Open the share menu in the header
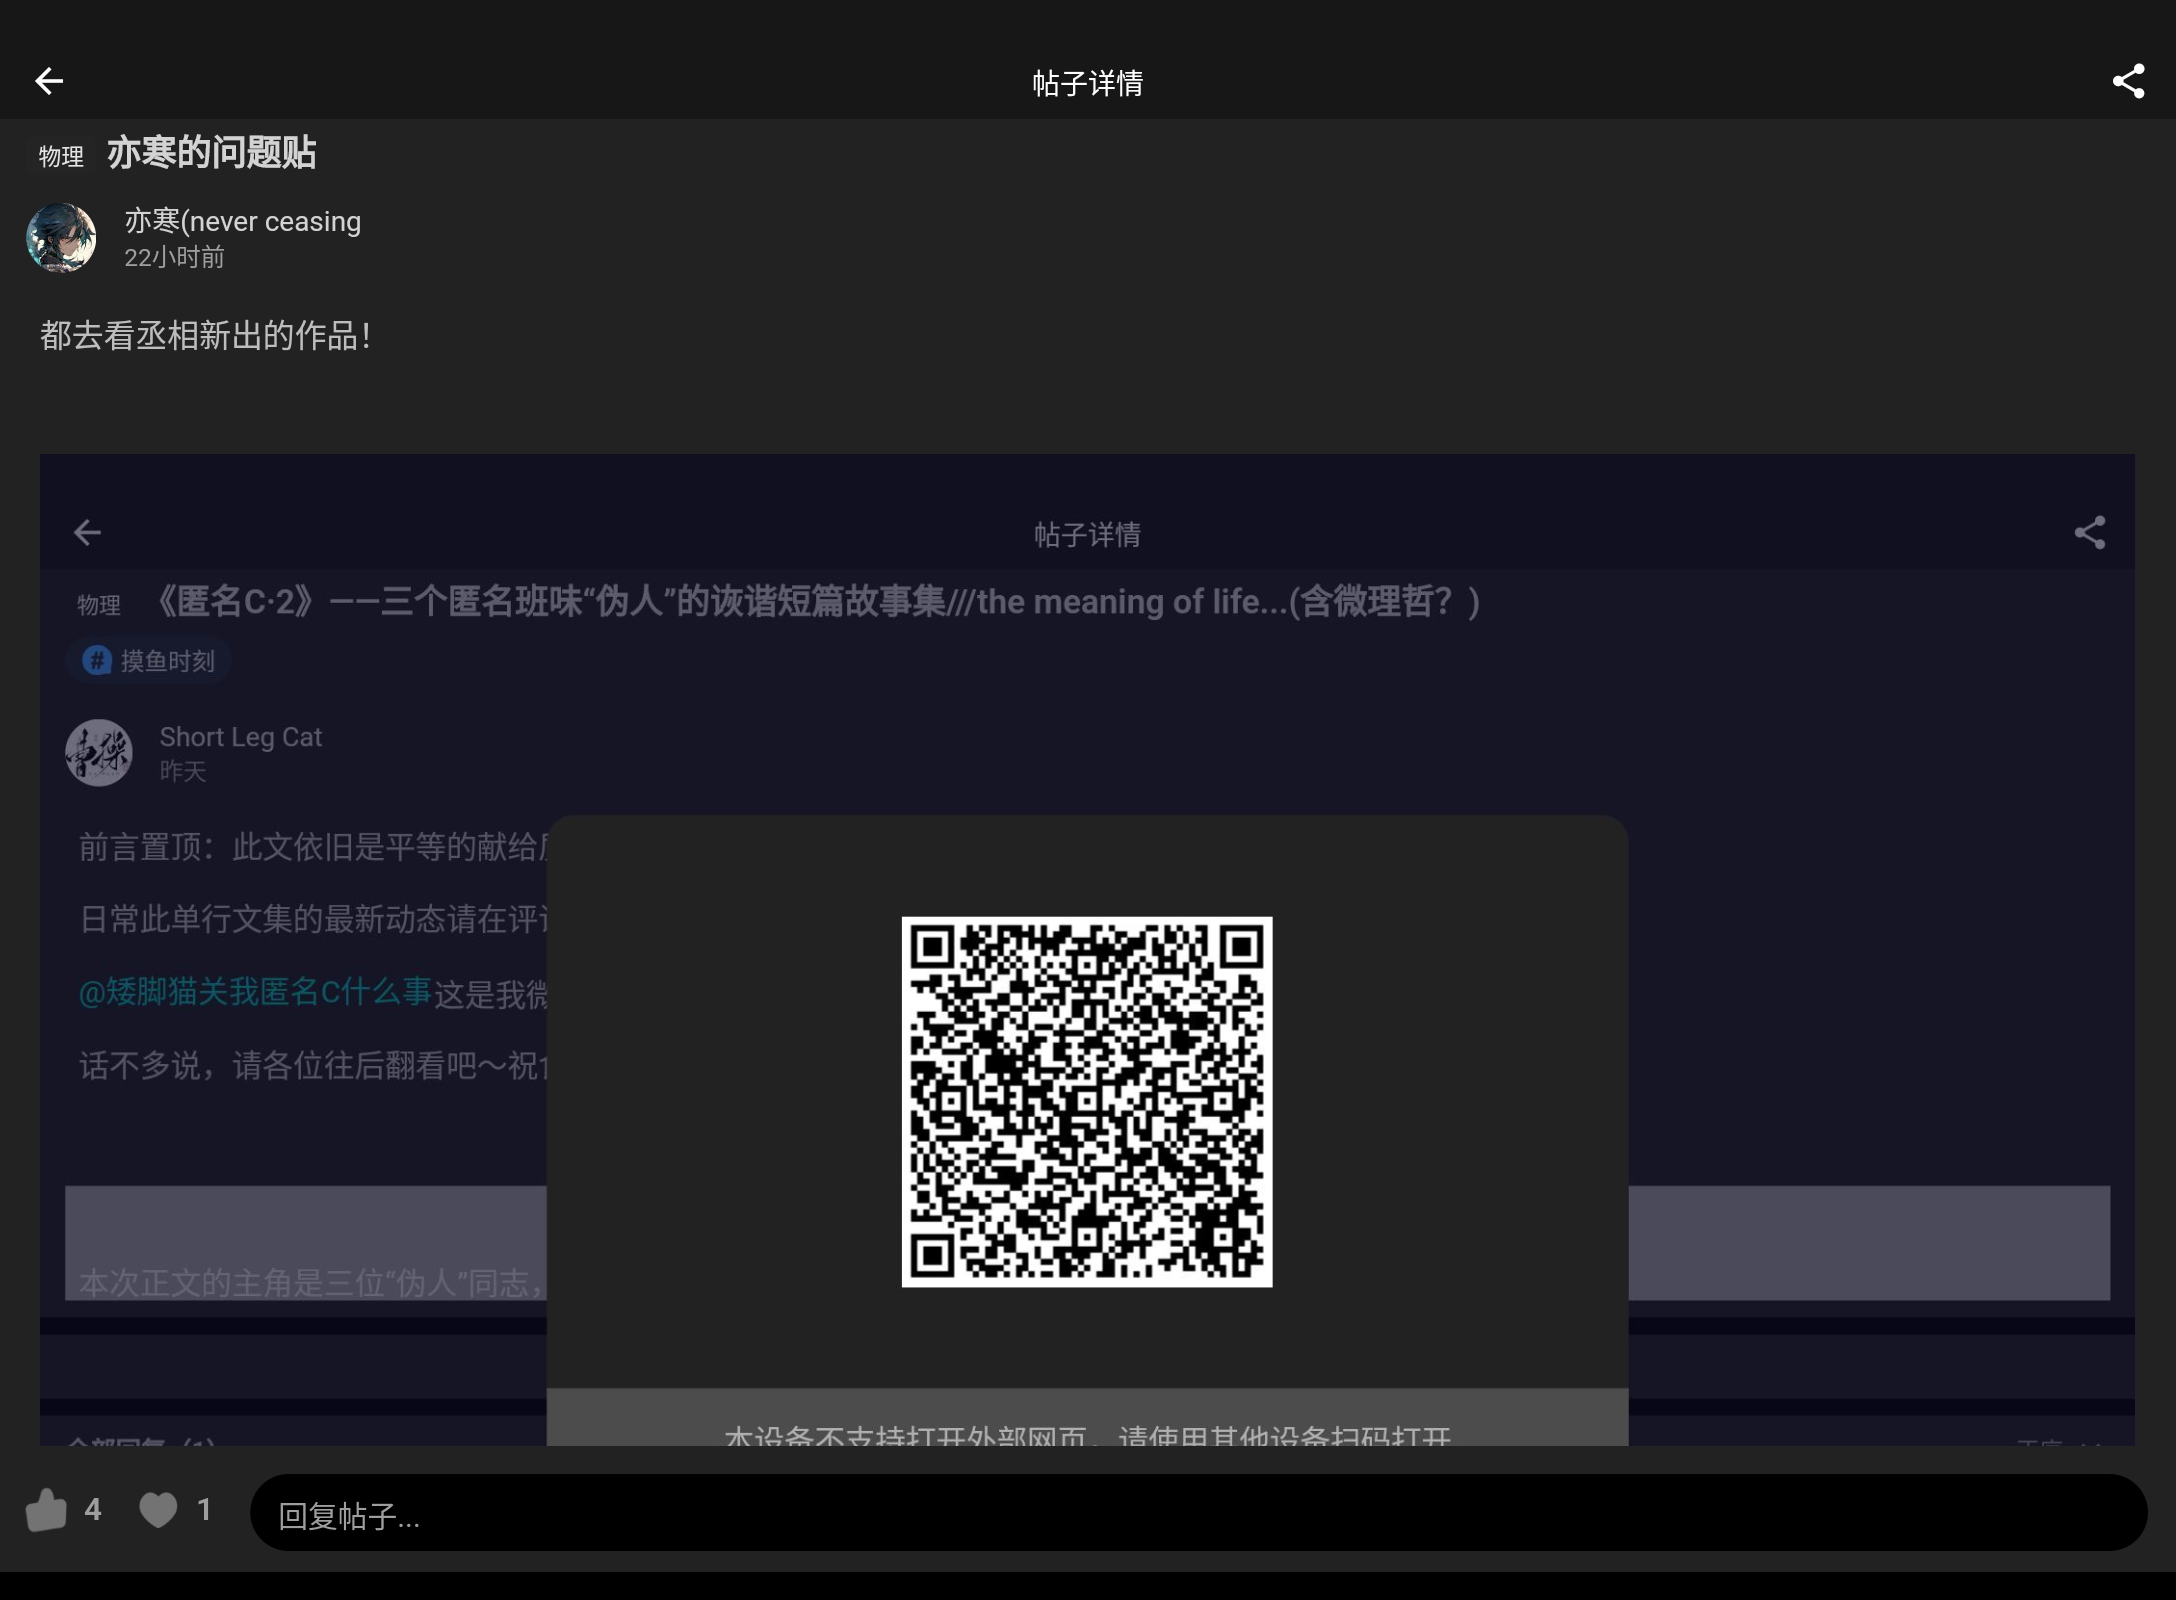This screenshot has width=2176, height=1600. [2128, 81]
